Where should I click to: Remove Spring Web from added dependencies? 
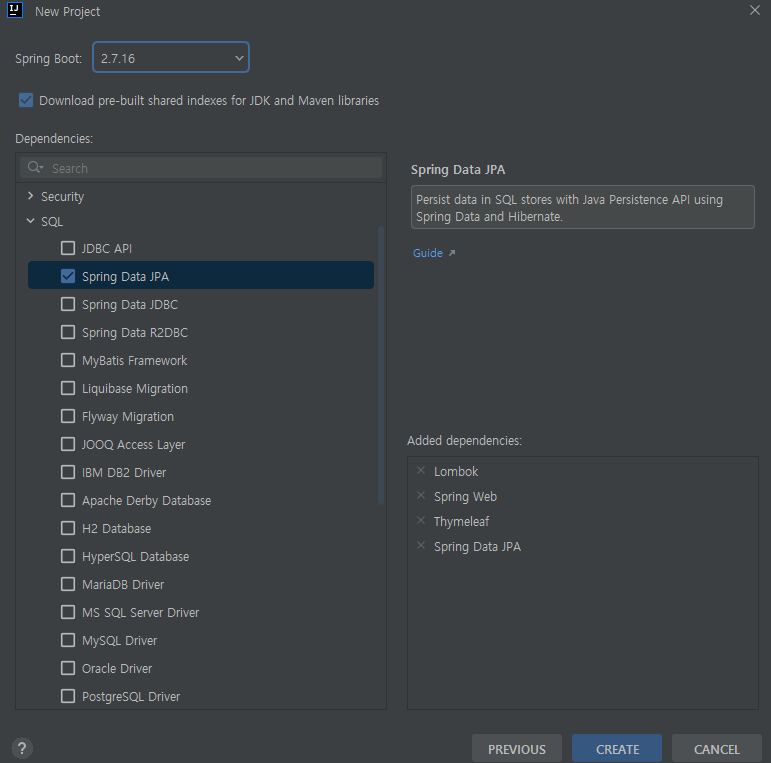point(421,496)
